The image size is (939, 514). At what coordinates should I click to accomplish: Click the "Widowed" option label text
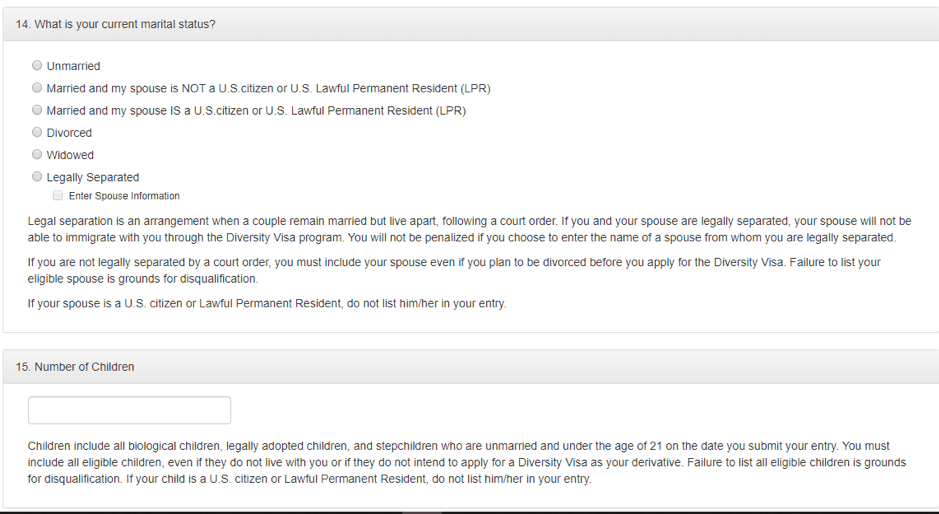70,155
